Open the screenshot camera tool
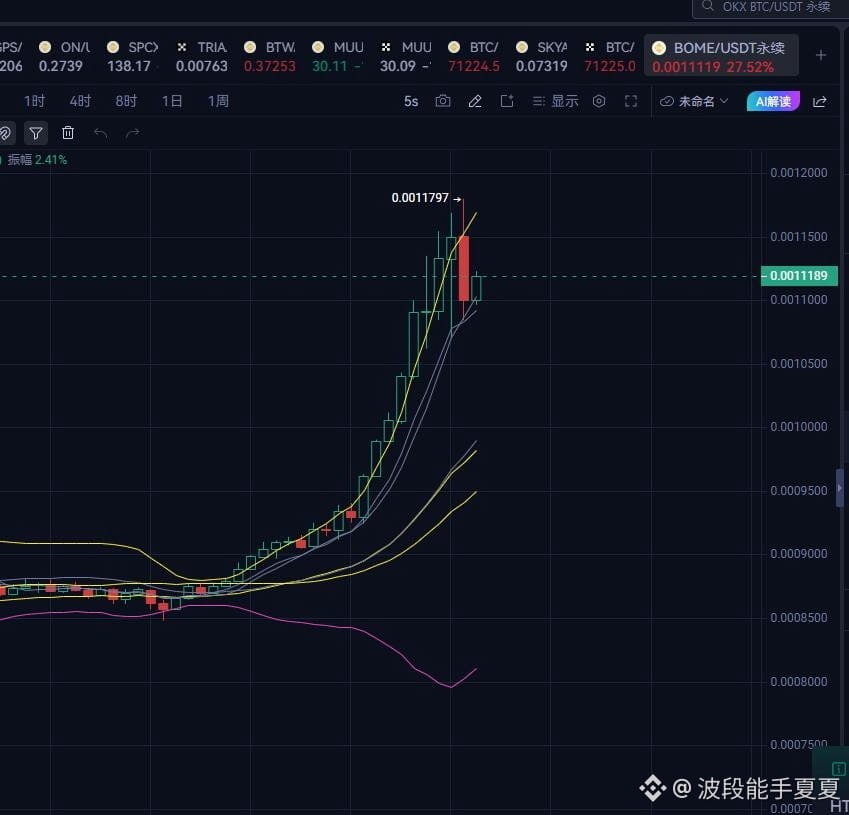Screen dimensions: 849x815 [x=443, y=101]
